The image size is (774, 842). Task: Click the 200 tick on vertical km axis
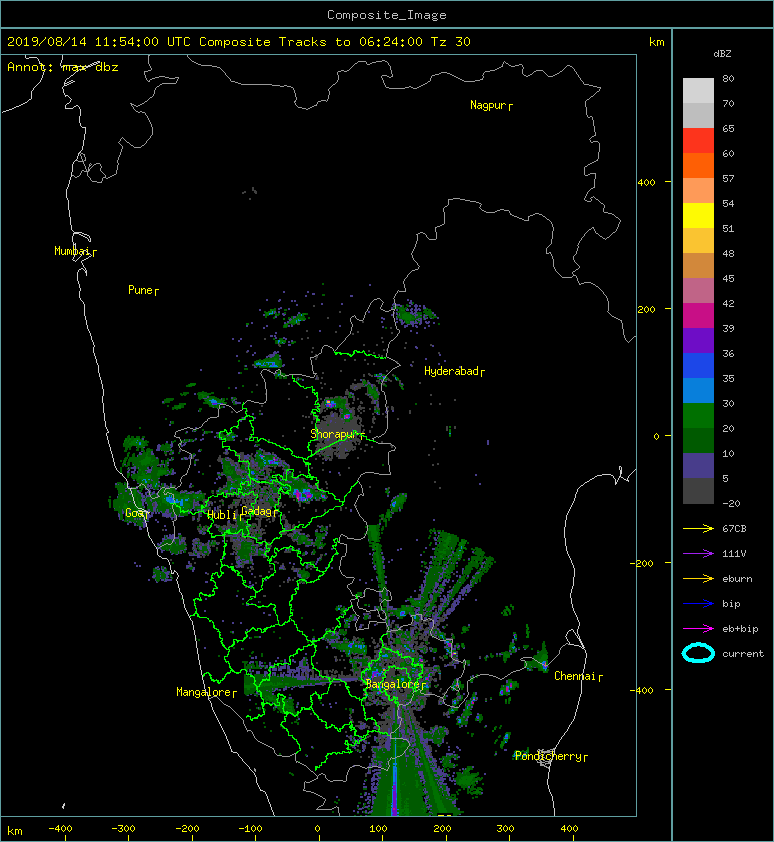click(x=647, y=309)
